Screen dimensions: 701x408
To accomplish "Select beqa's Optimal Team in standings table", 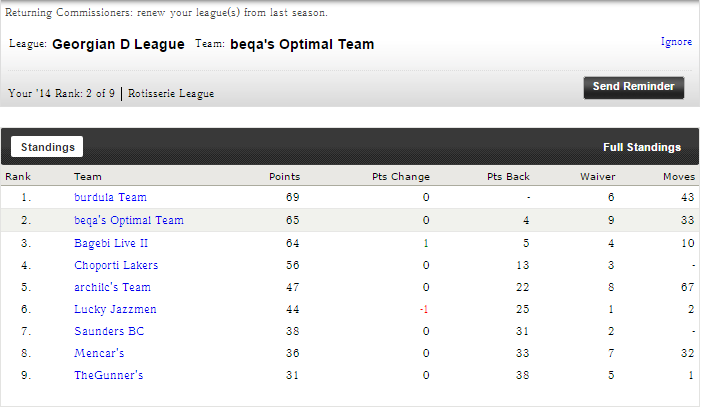I will point(128,220).
